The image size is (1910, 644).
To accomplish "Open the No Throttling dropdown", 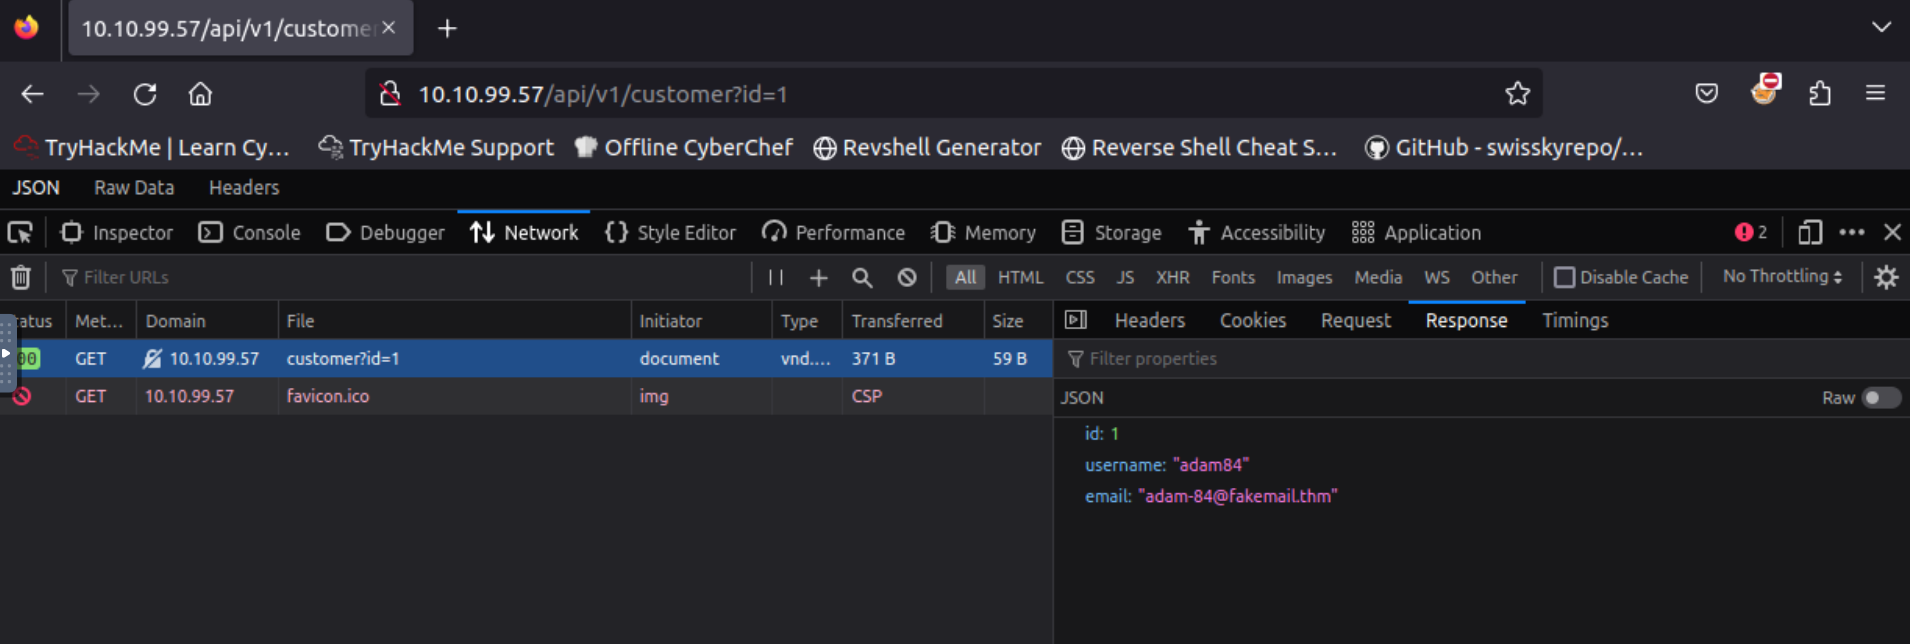I will [x=1782, y=277].
